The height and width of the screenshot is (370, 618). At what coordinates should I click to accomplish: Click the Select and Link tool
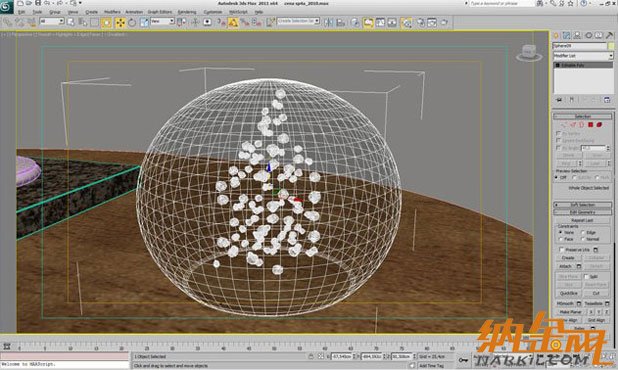click(x=8, y=22)
